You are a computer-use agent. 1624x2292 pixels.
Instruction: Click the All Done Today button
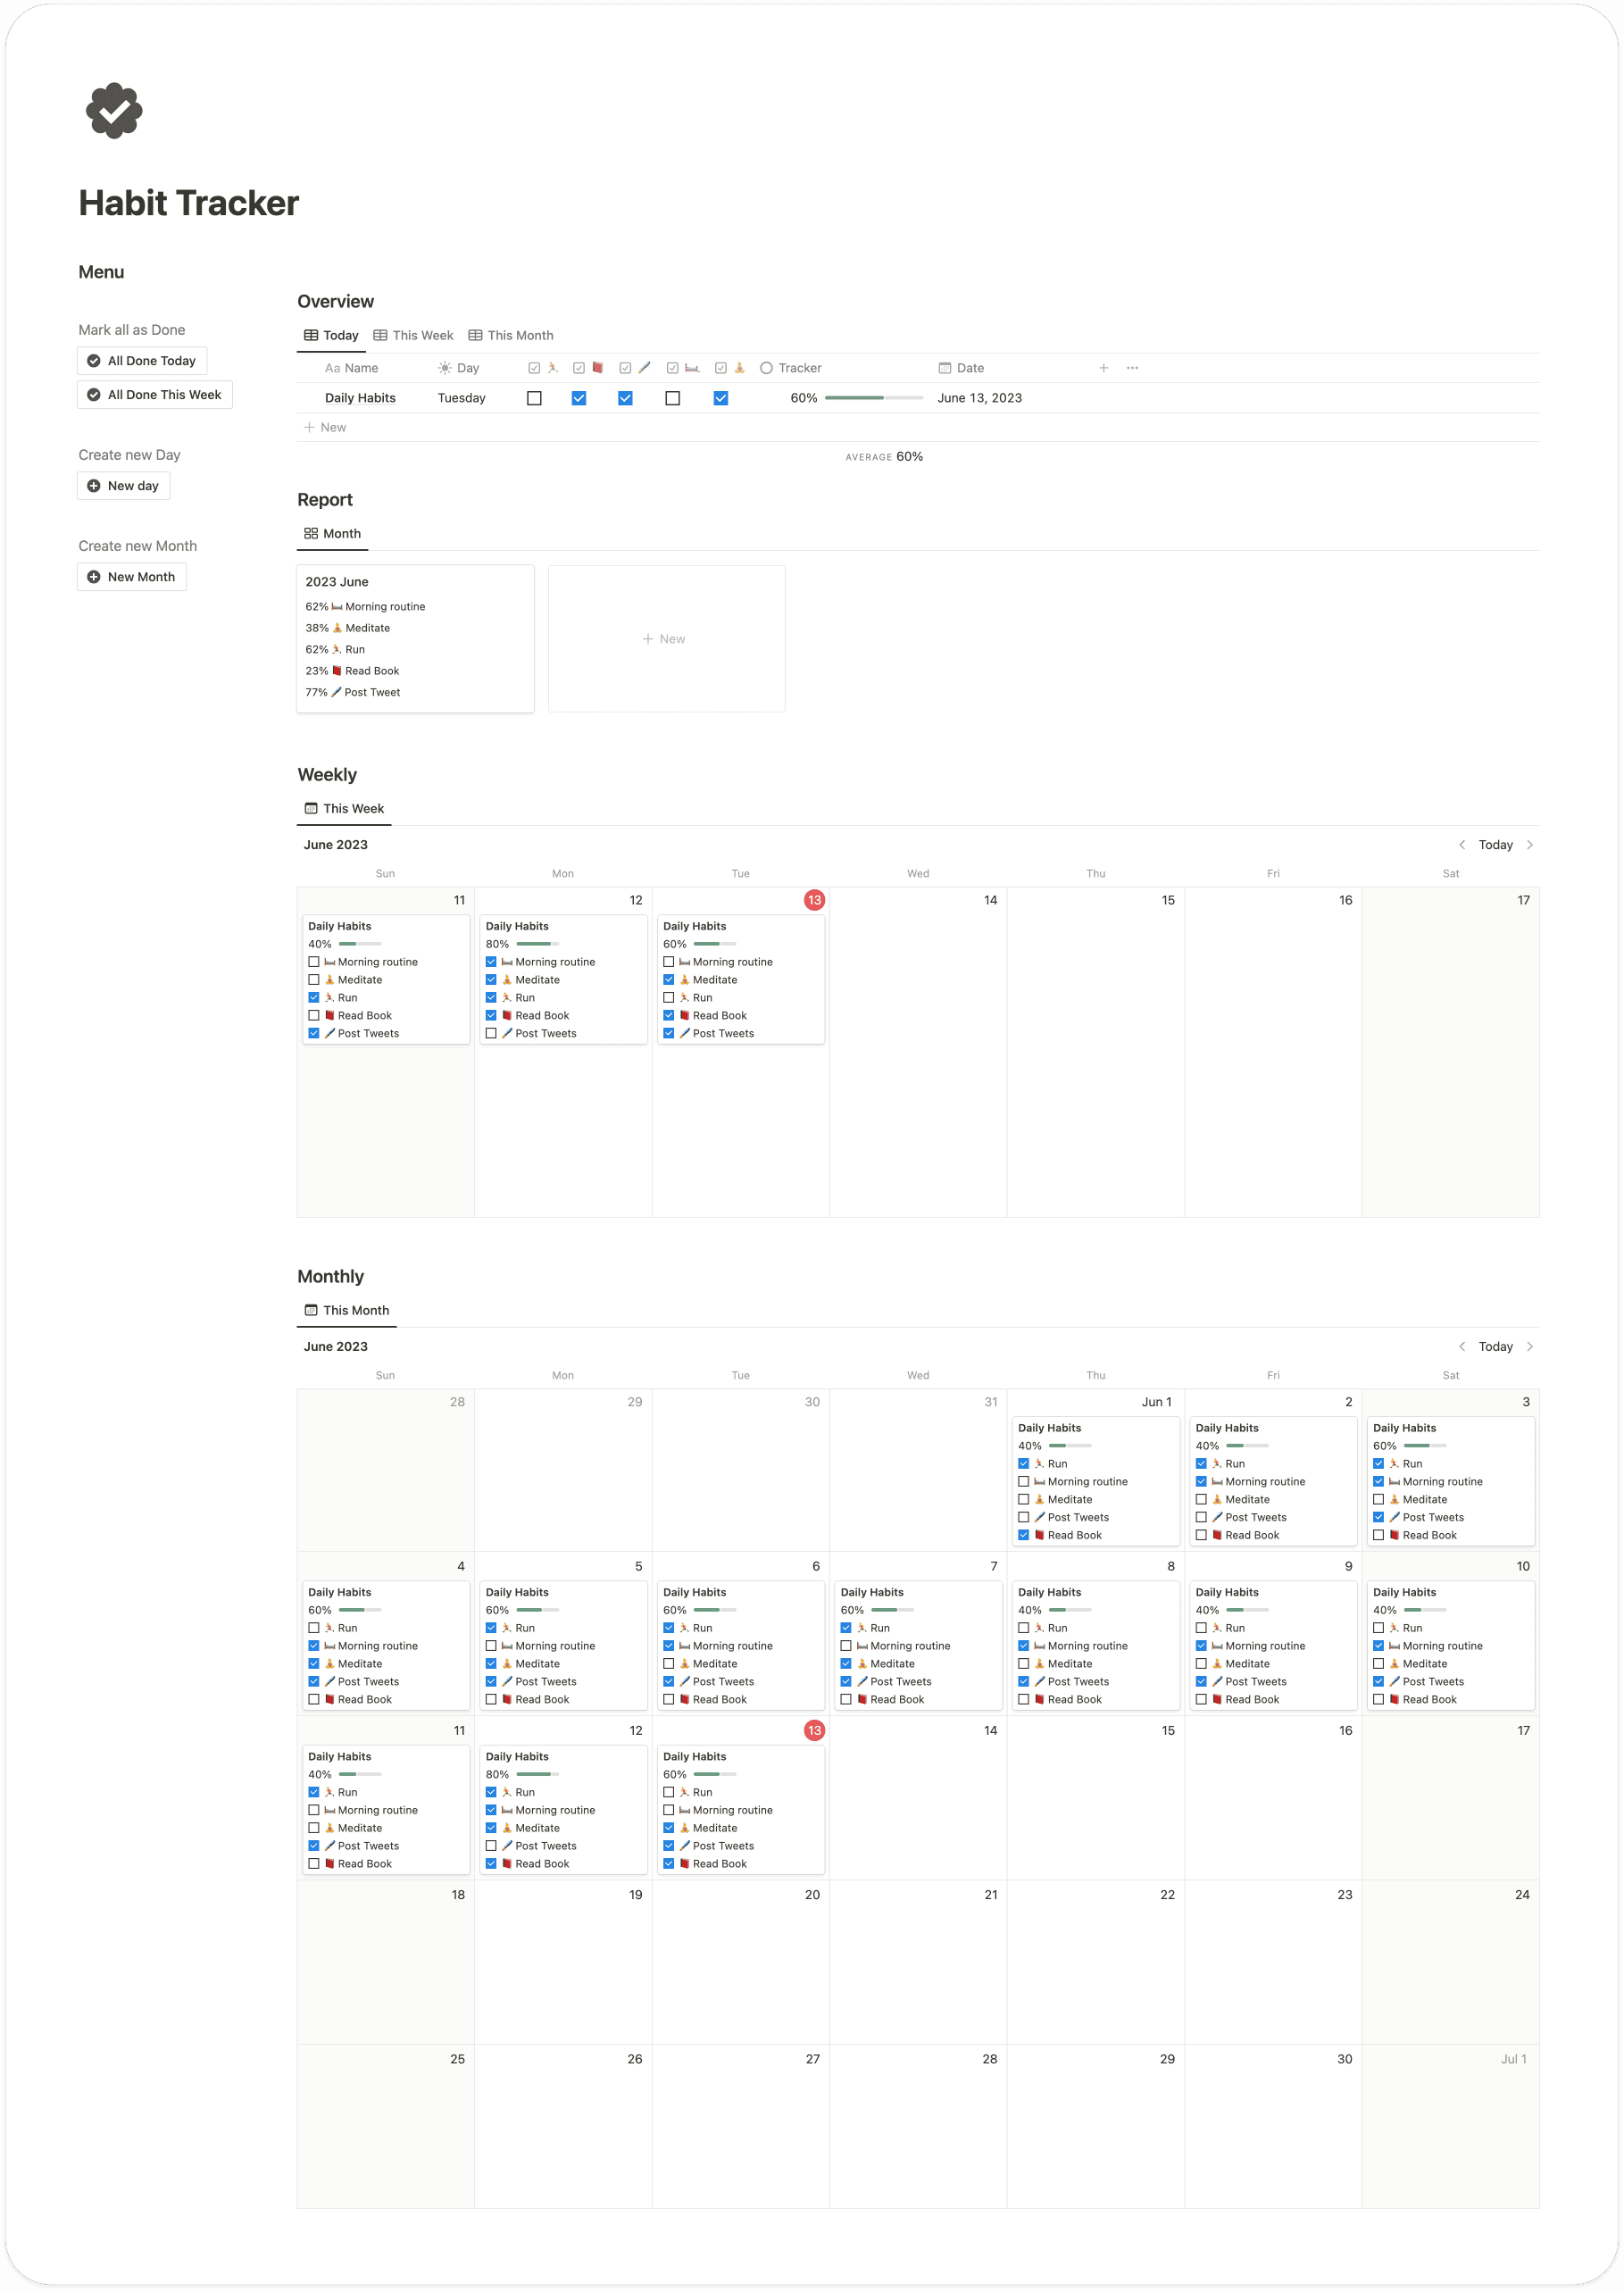(x=142, y=360)
